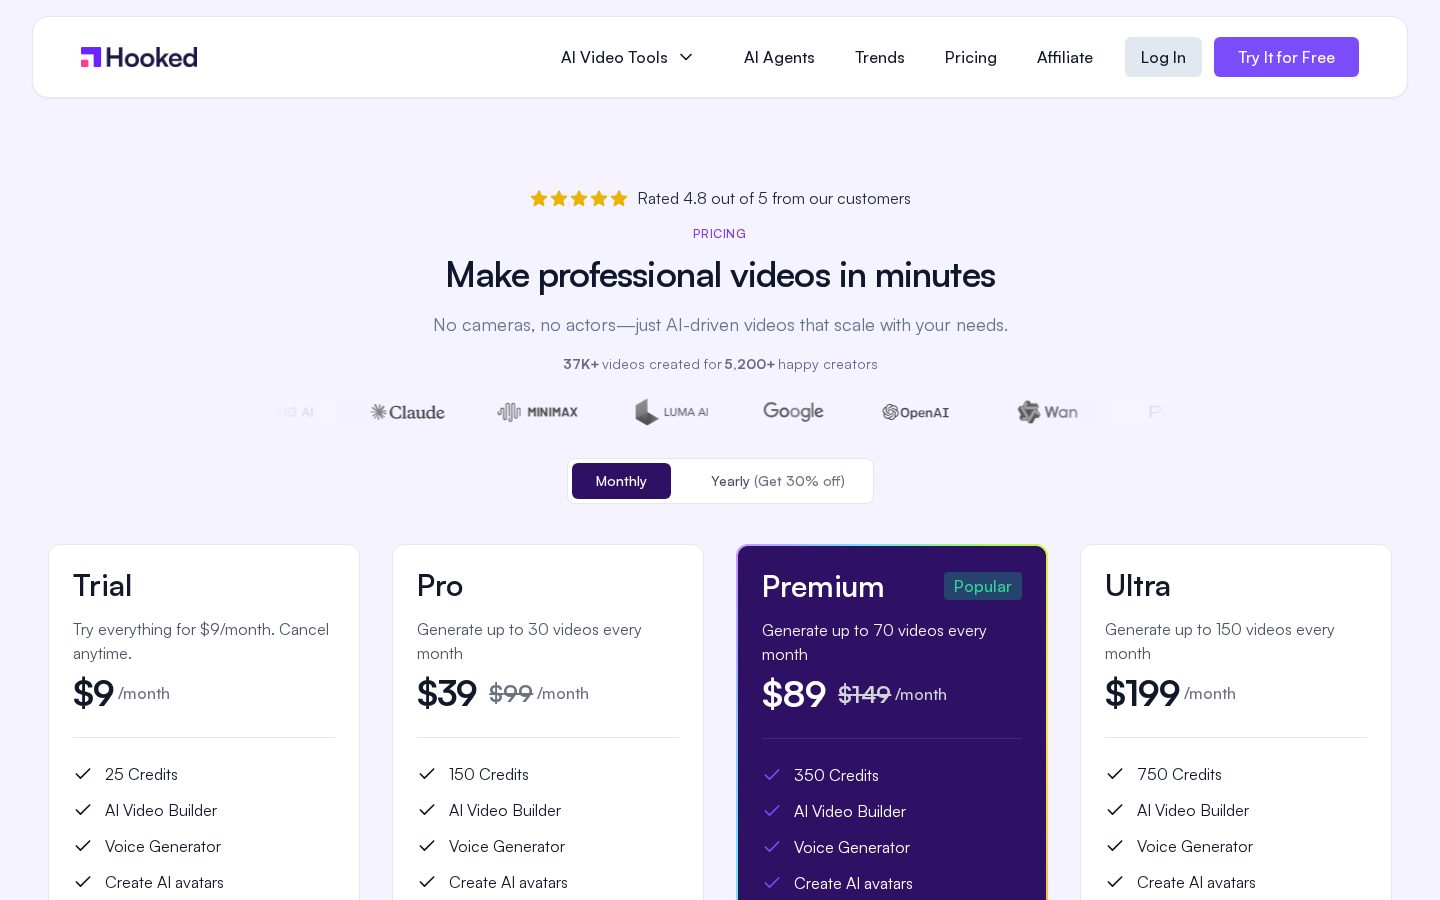Screen dimensions: 1440x900
Task: Click the crossed-out $149 price
Action: [x=864, y=694]
